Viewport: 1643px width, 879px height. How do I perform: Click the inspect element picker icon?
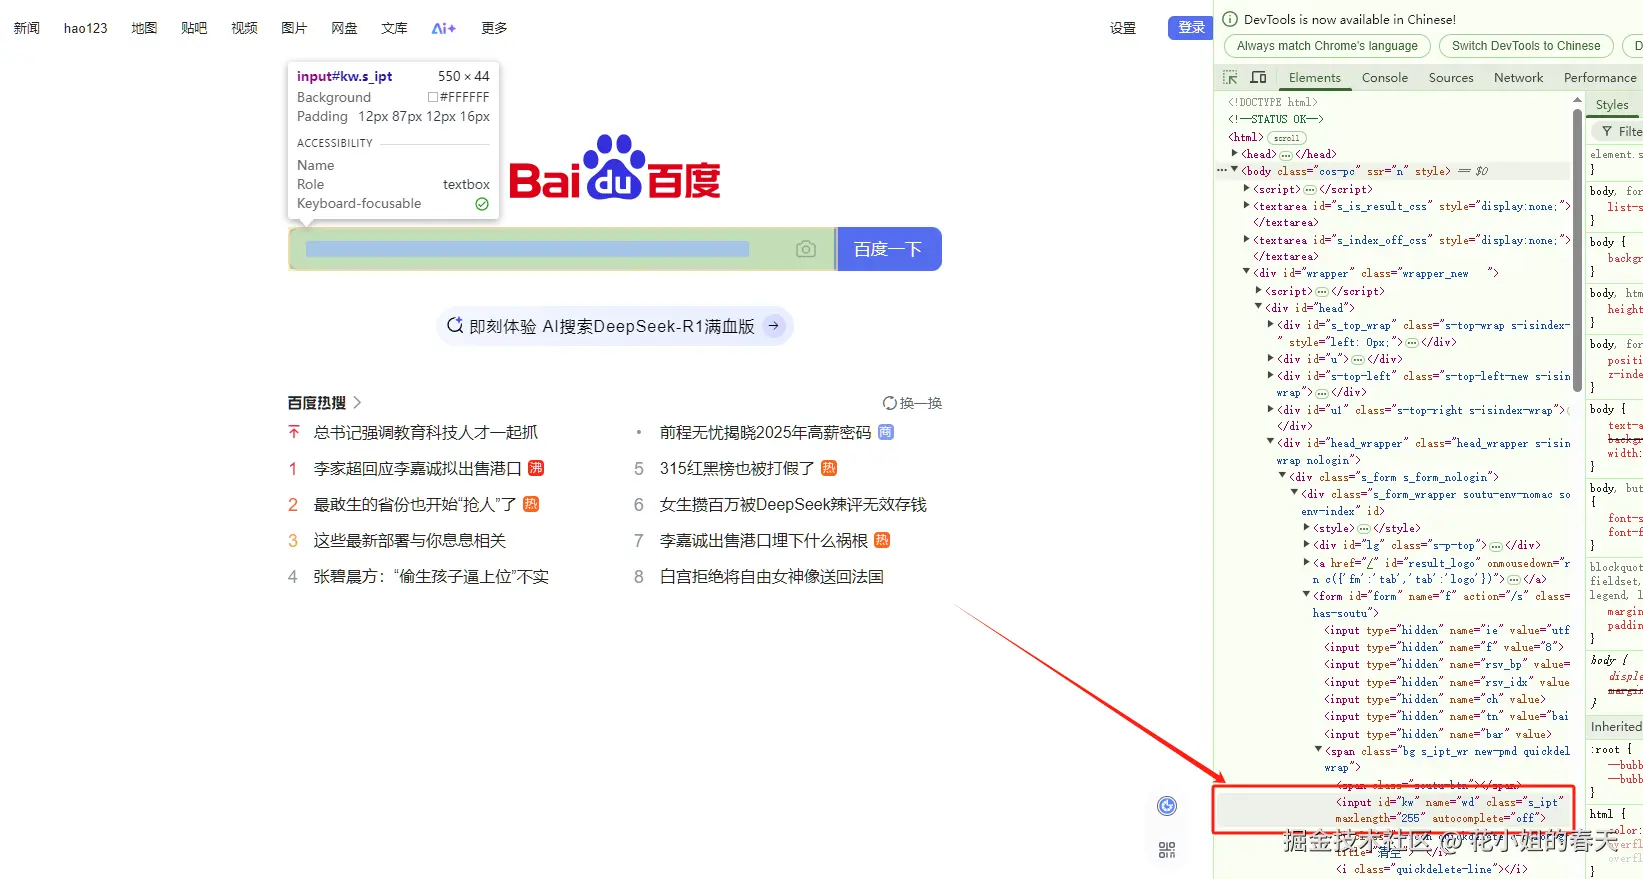pyautogui.click(x=1231, y=77)
